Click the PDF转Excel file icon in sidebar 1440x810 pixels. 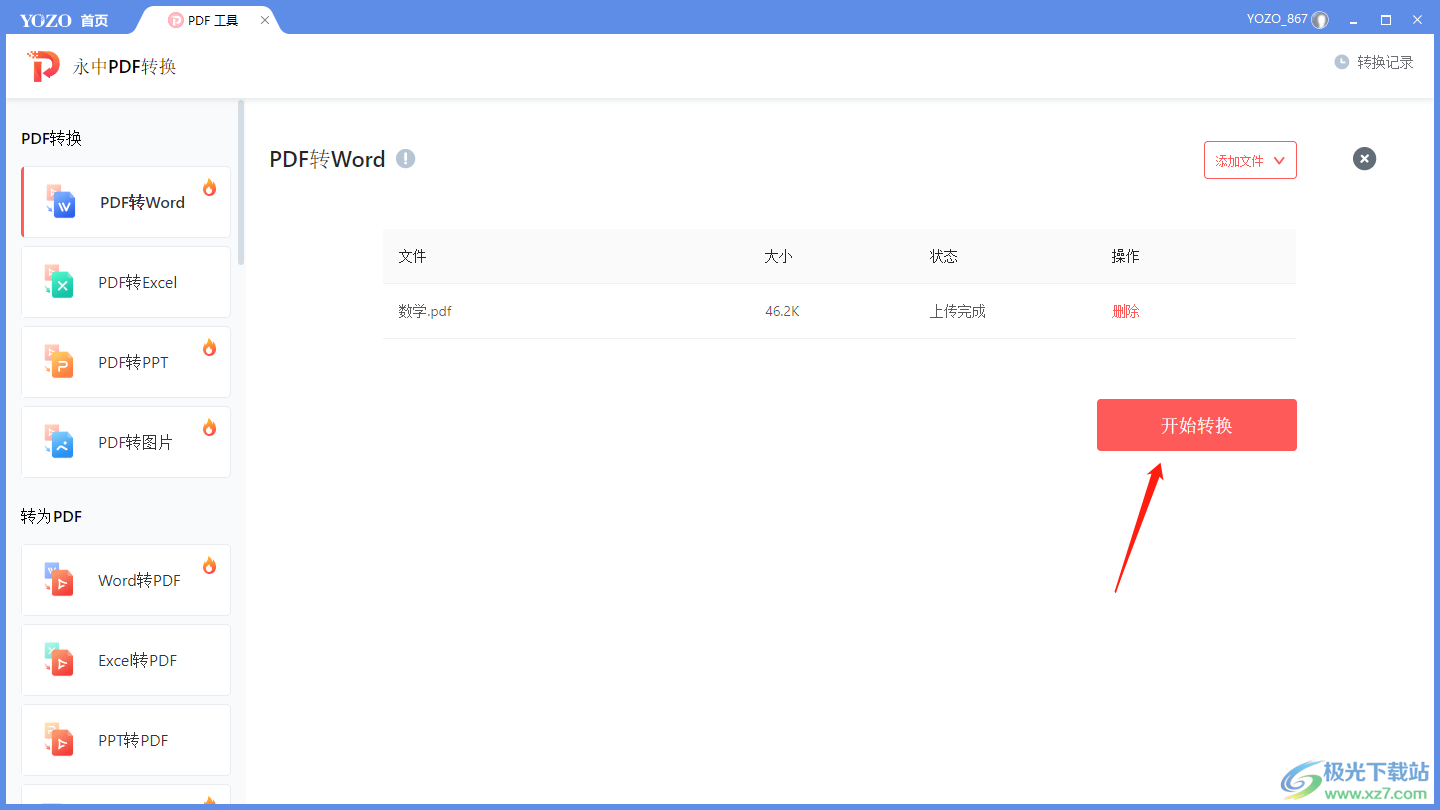(x=60, y=282)
